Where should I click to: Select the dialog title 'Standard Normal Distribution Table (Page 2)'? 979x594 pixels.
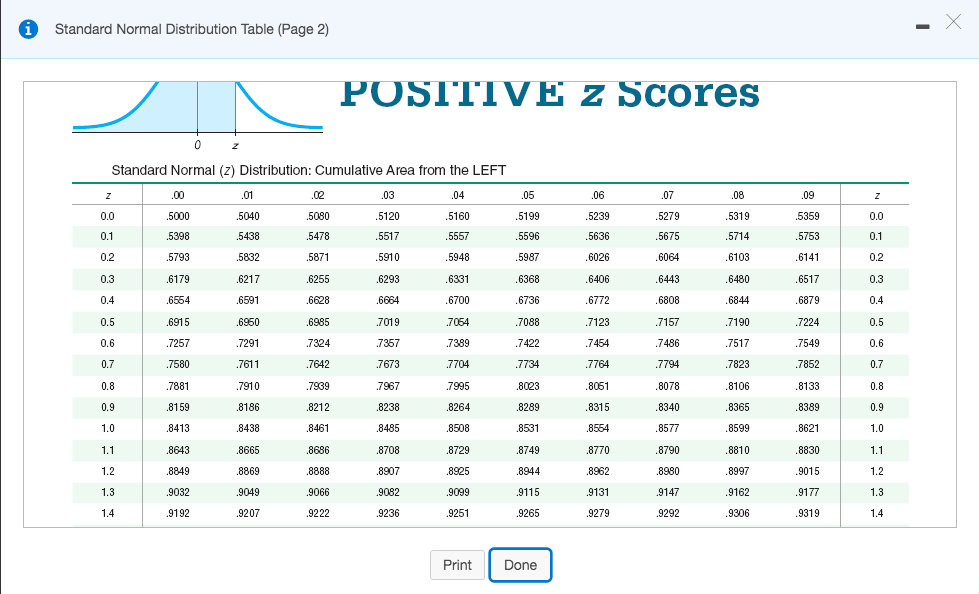click(x=192, y=29)
